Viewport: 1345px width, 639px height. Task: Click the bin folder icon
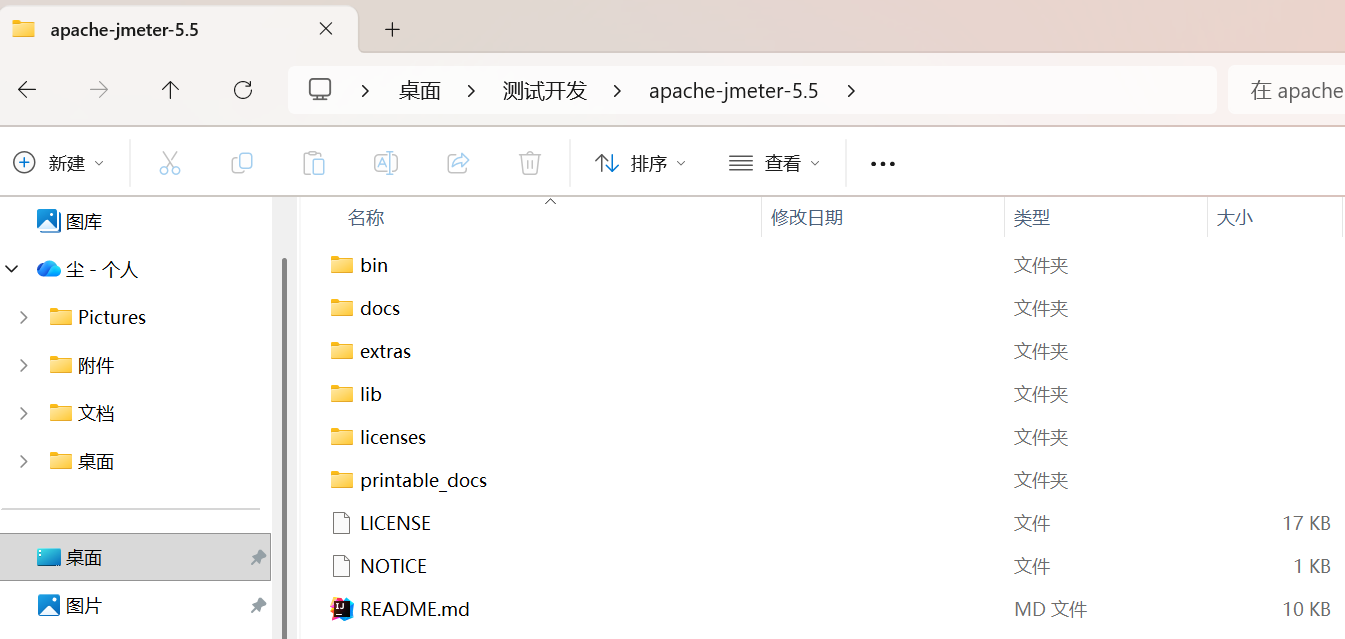tap(342, 265)
